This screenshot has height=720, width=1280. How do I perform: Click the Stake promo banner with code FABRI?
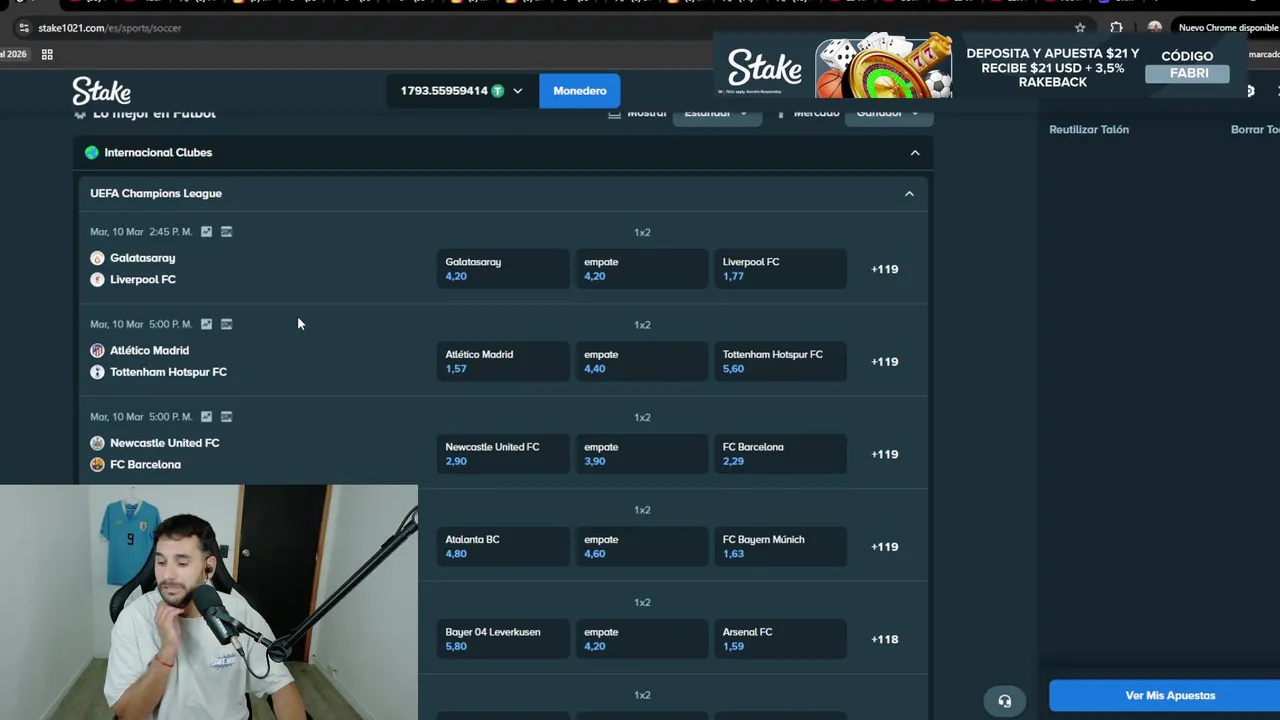pyautogui.click(x=982, y=66)
